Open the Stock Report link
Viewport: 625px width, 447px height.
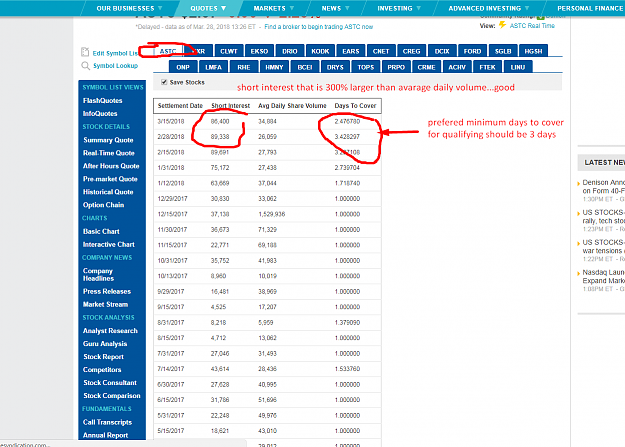pyautogui.click(x=104, y=357)
